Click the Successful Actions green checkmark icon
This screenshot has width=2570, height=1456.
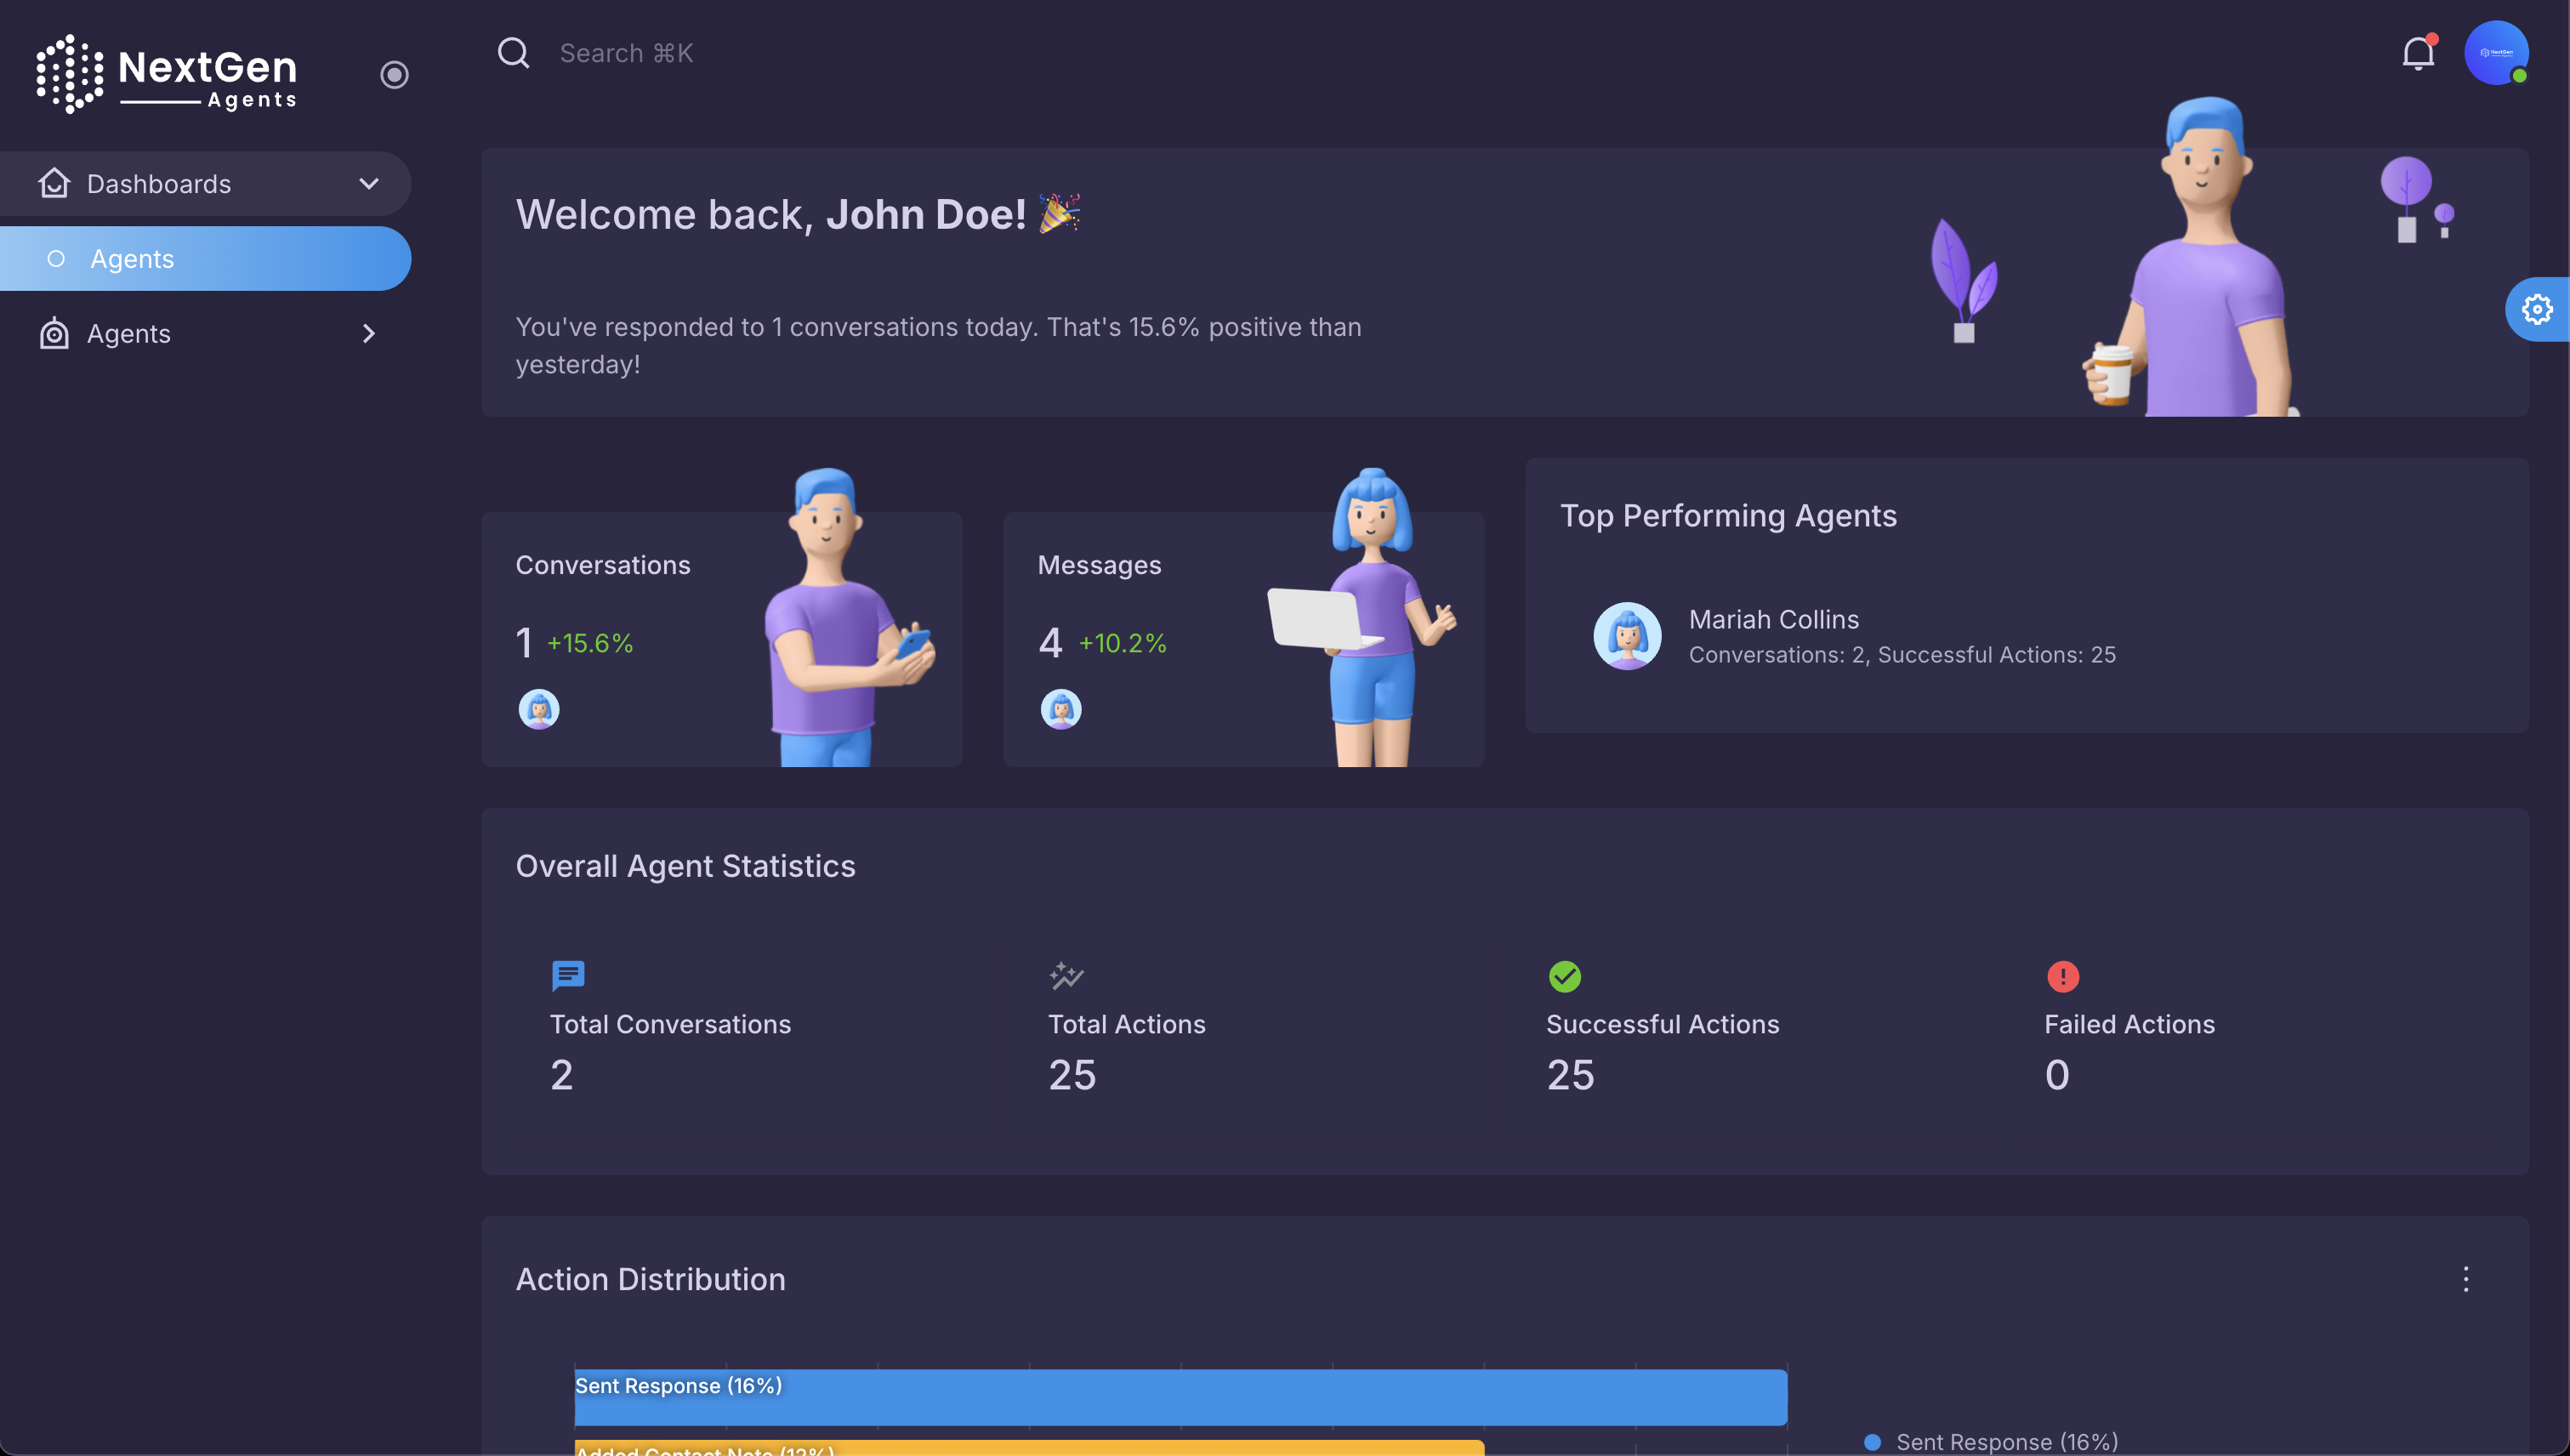(x=1564, y=976)
